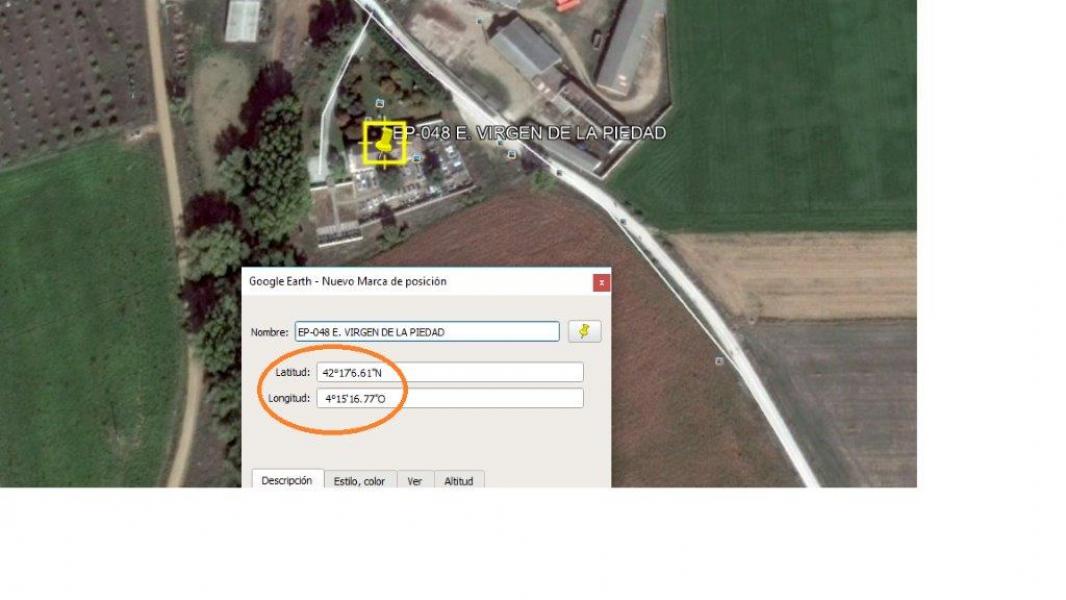Open the Altitud tab

(x=459, y=480)
